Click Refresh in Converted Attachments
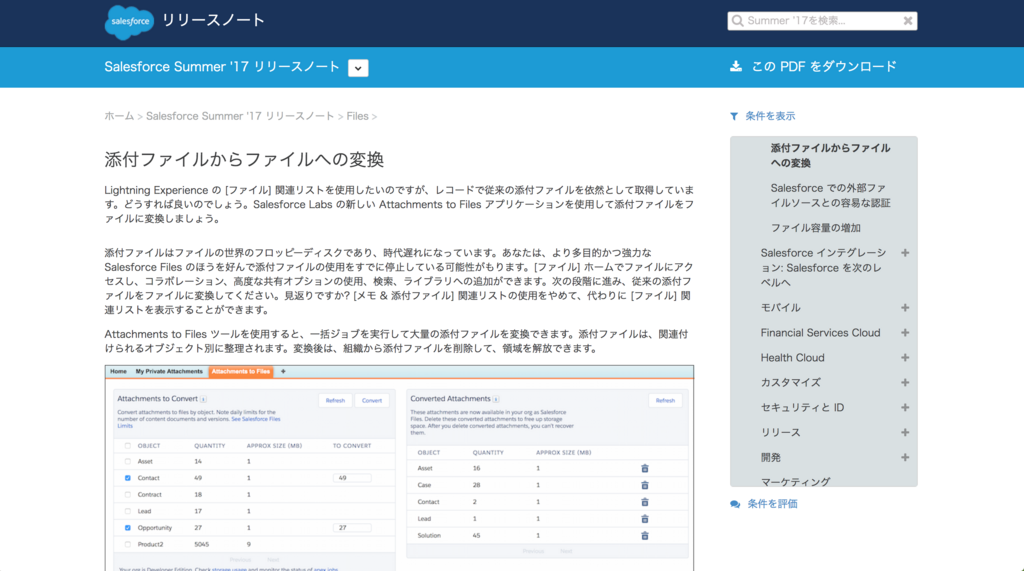This screenshot has width=1024, height=571. (x=665, y=400)
